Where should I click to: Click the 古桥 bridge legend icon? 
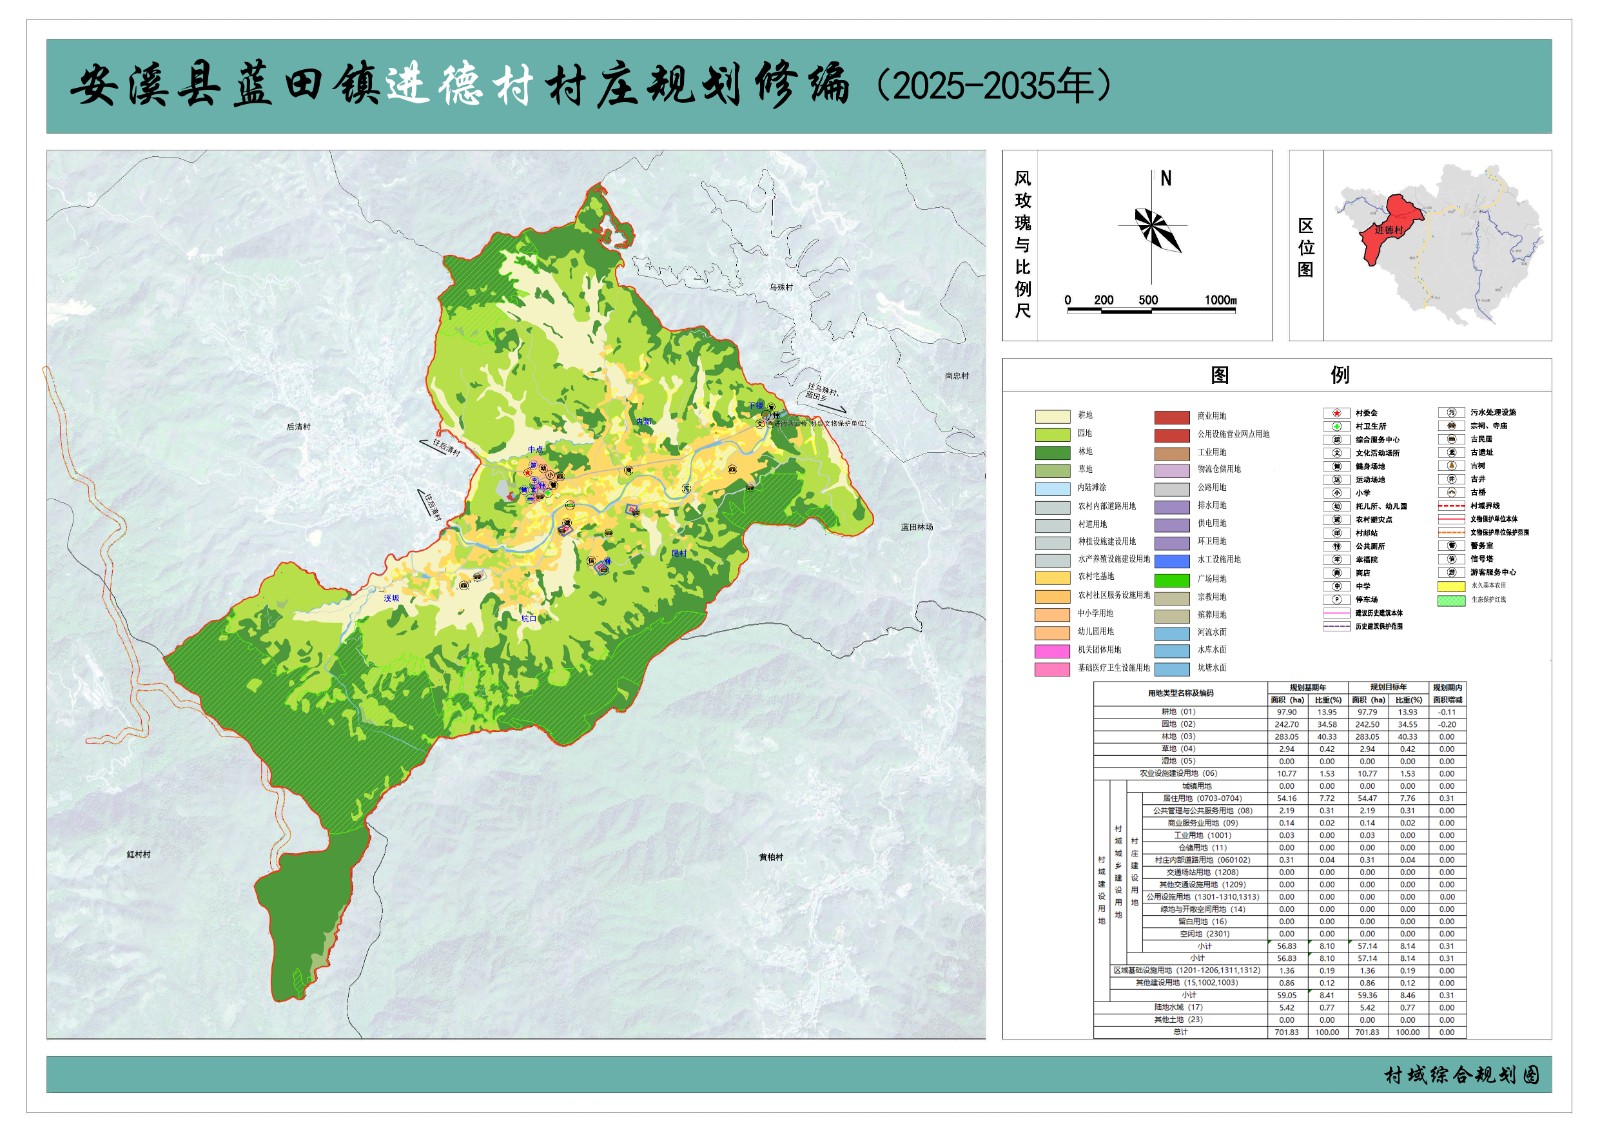pos(1451,492)
